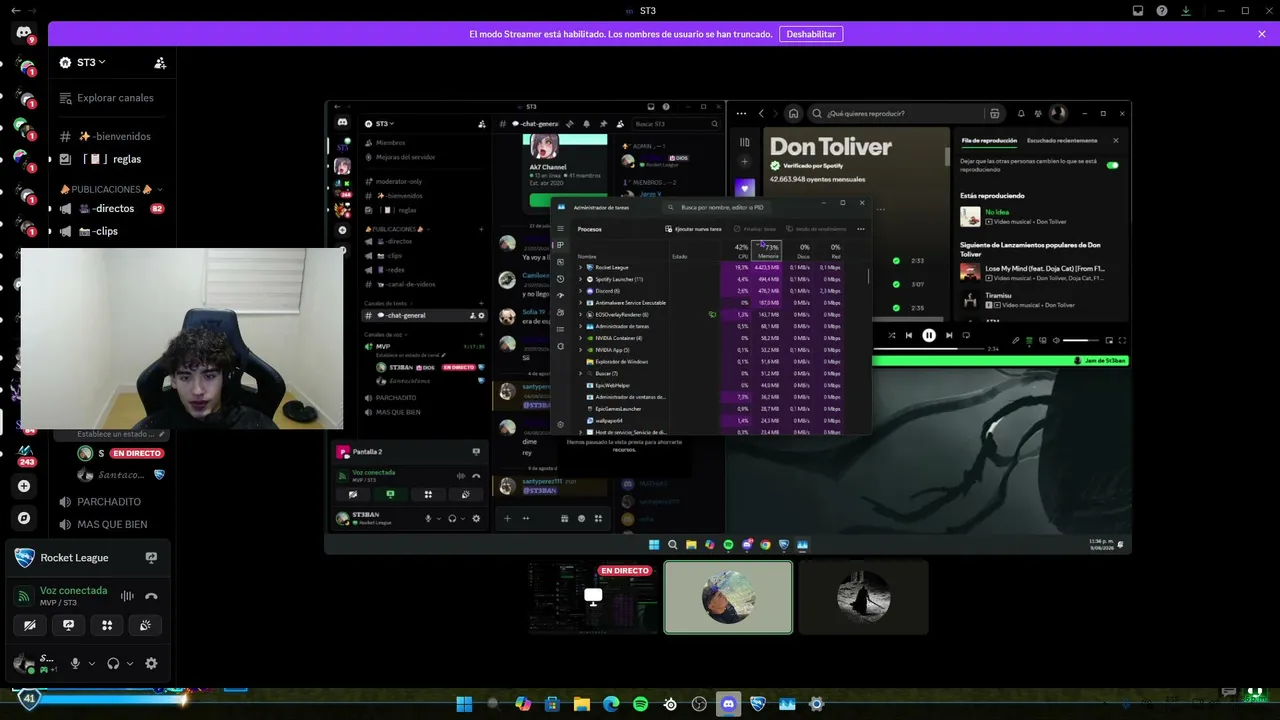Viewport: 1280px width, 720px height.
Task: Deafen using the headphones icon in user panel
Action: [x=113, y=663]
